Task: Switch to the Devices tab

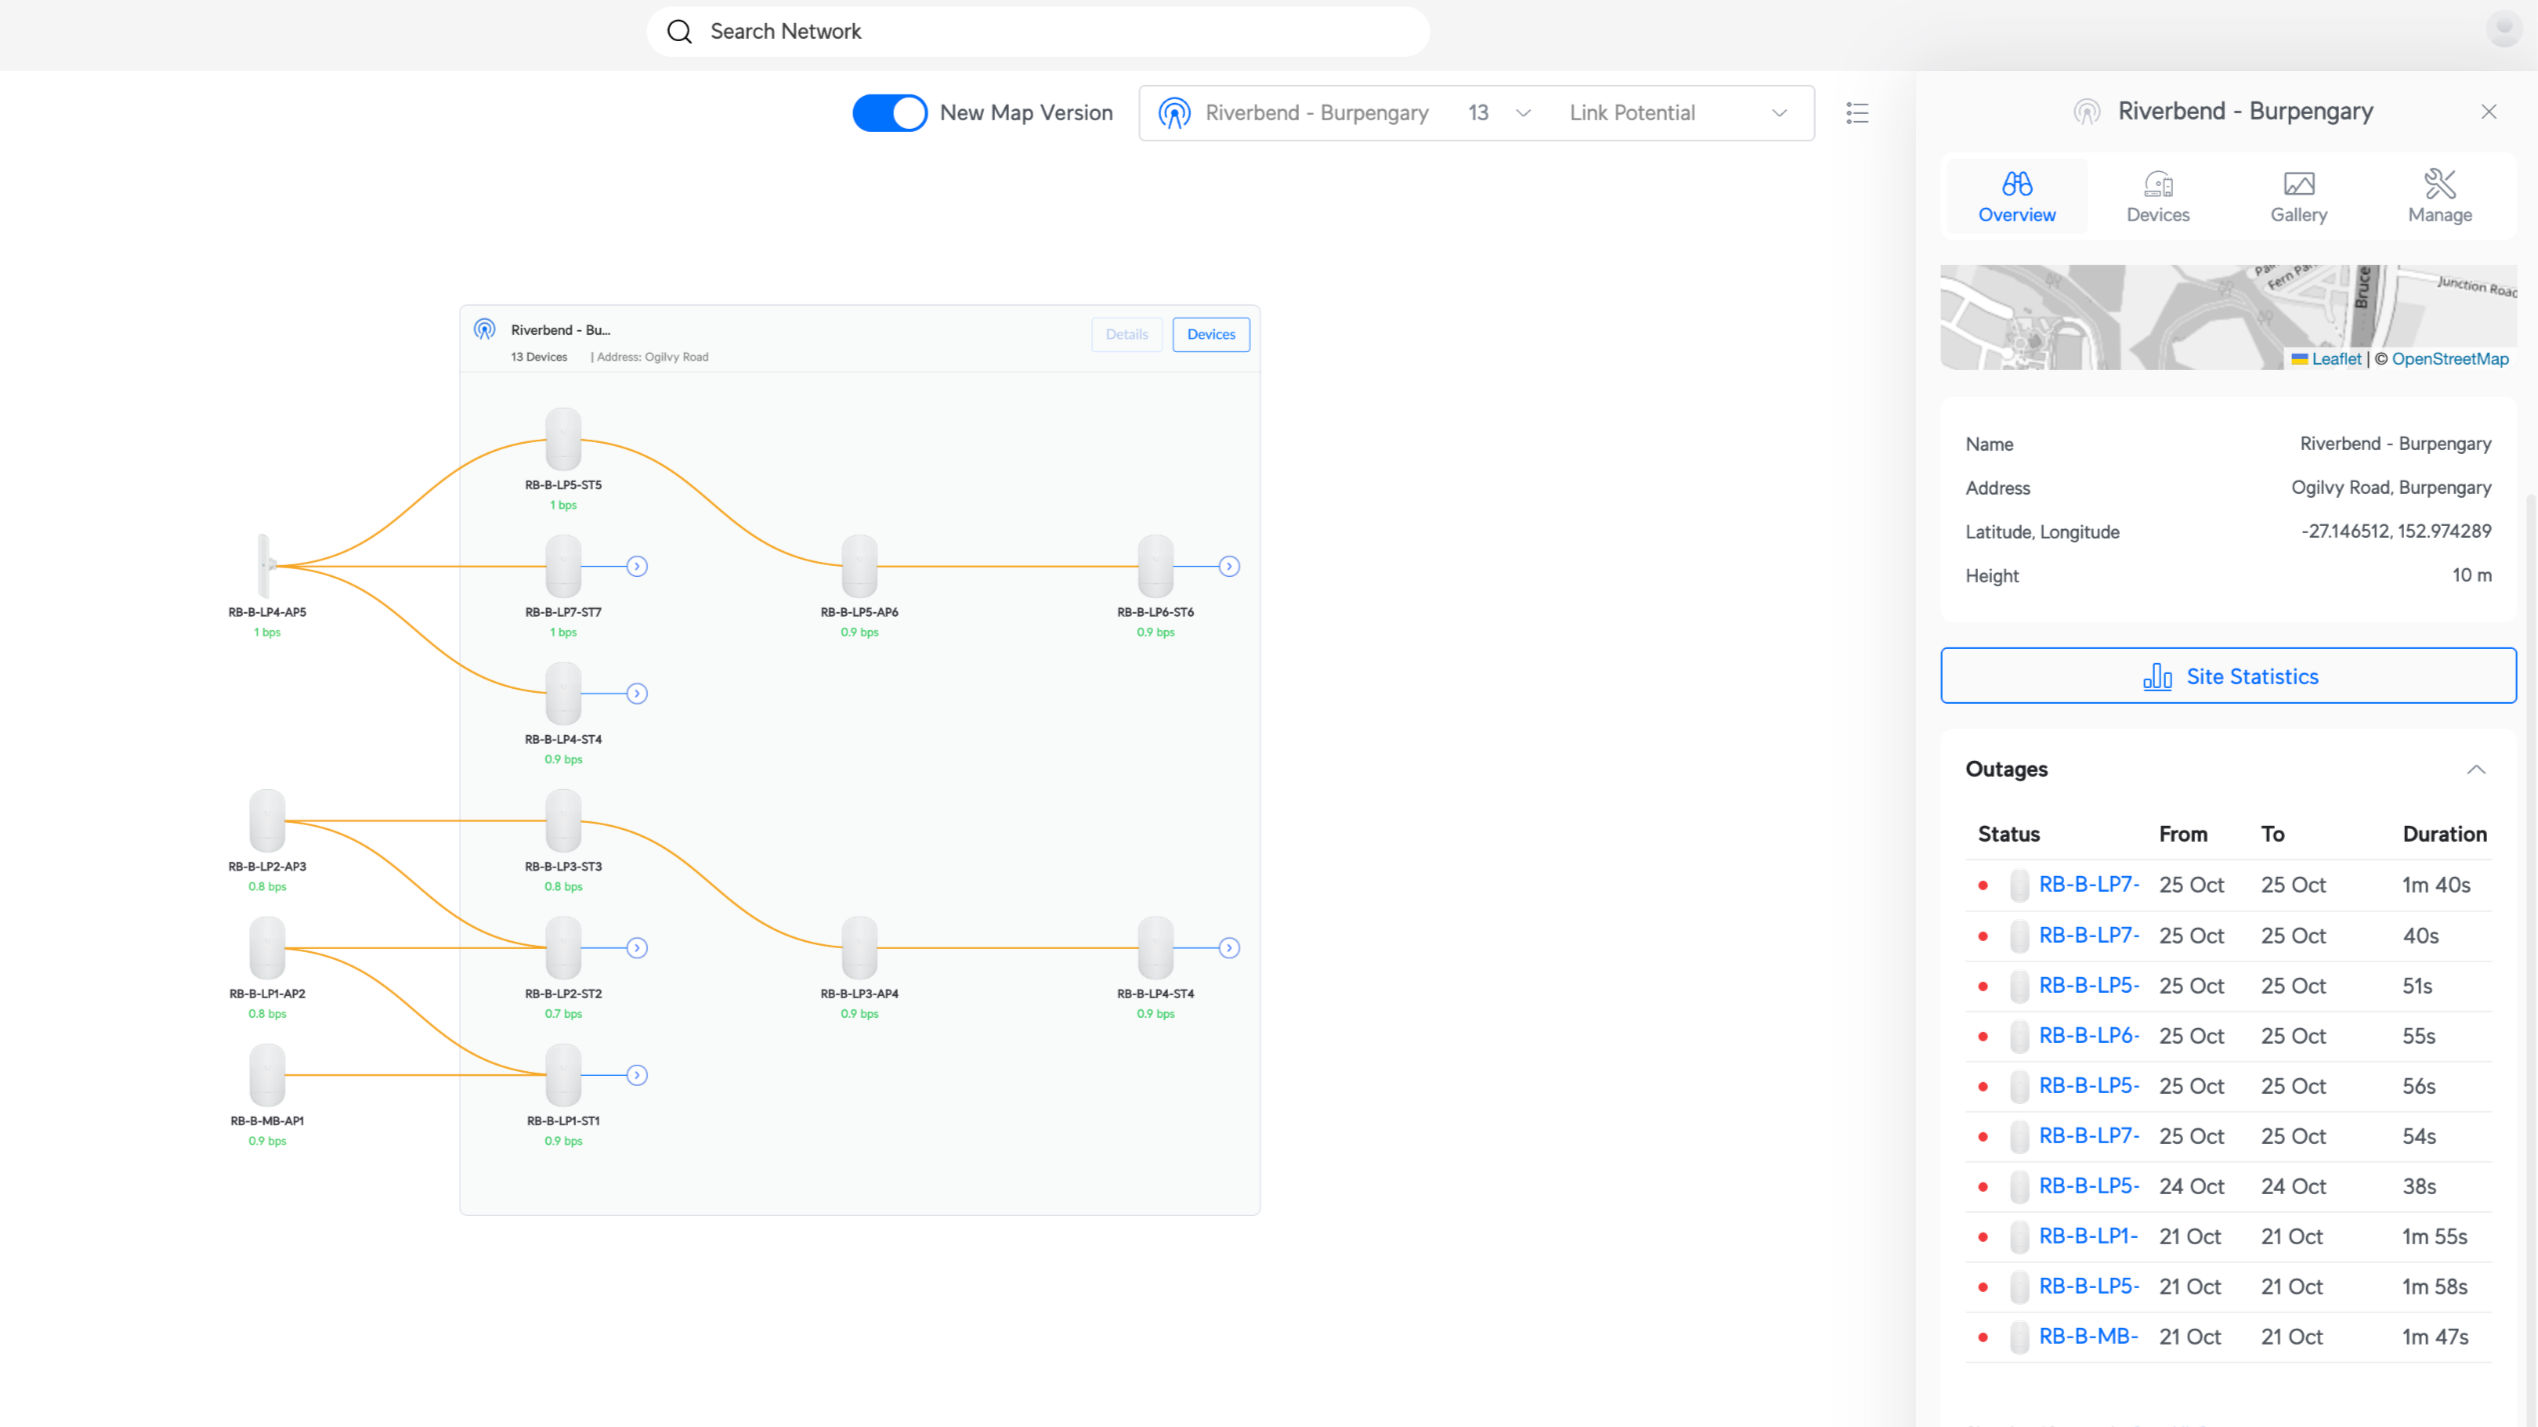Action: click(x=2157, y=196)
